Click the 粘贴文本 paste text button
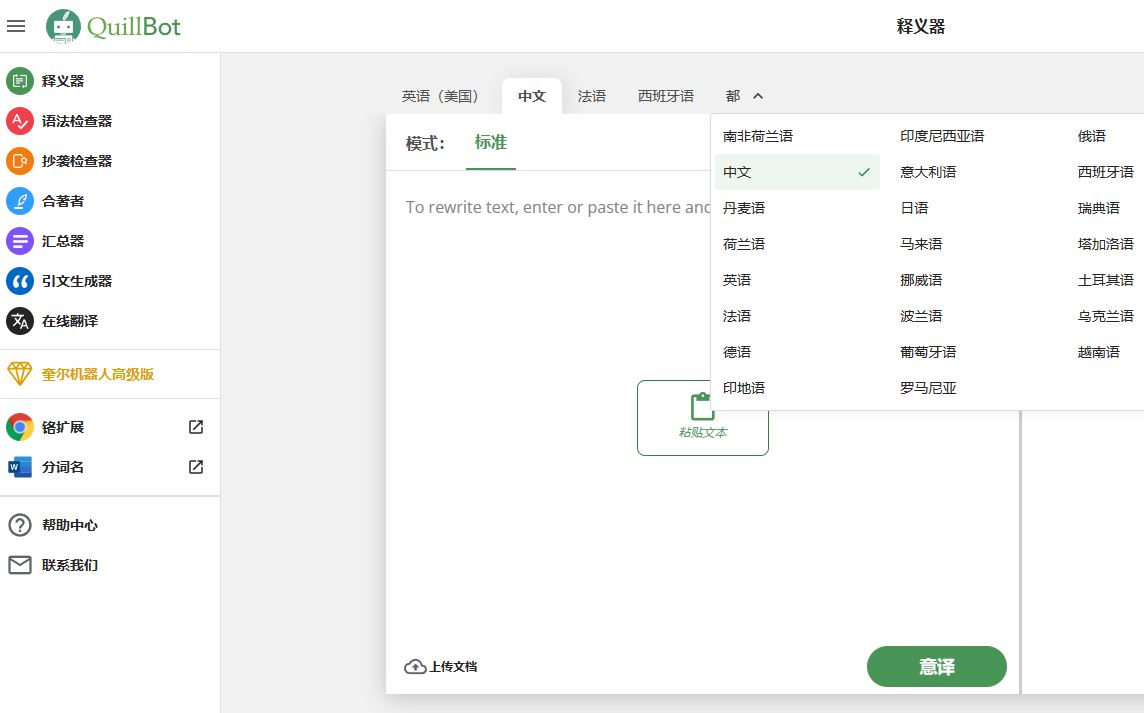The height and width of the screenshot is (713, 1144). click(x=702, y=417)
